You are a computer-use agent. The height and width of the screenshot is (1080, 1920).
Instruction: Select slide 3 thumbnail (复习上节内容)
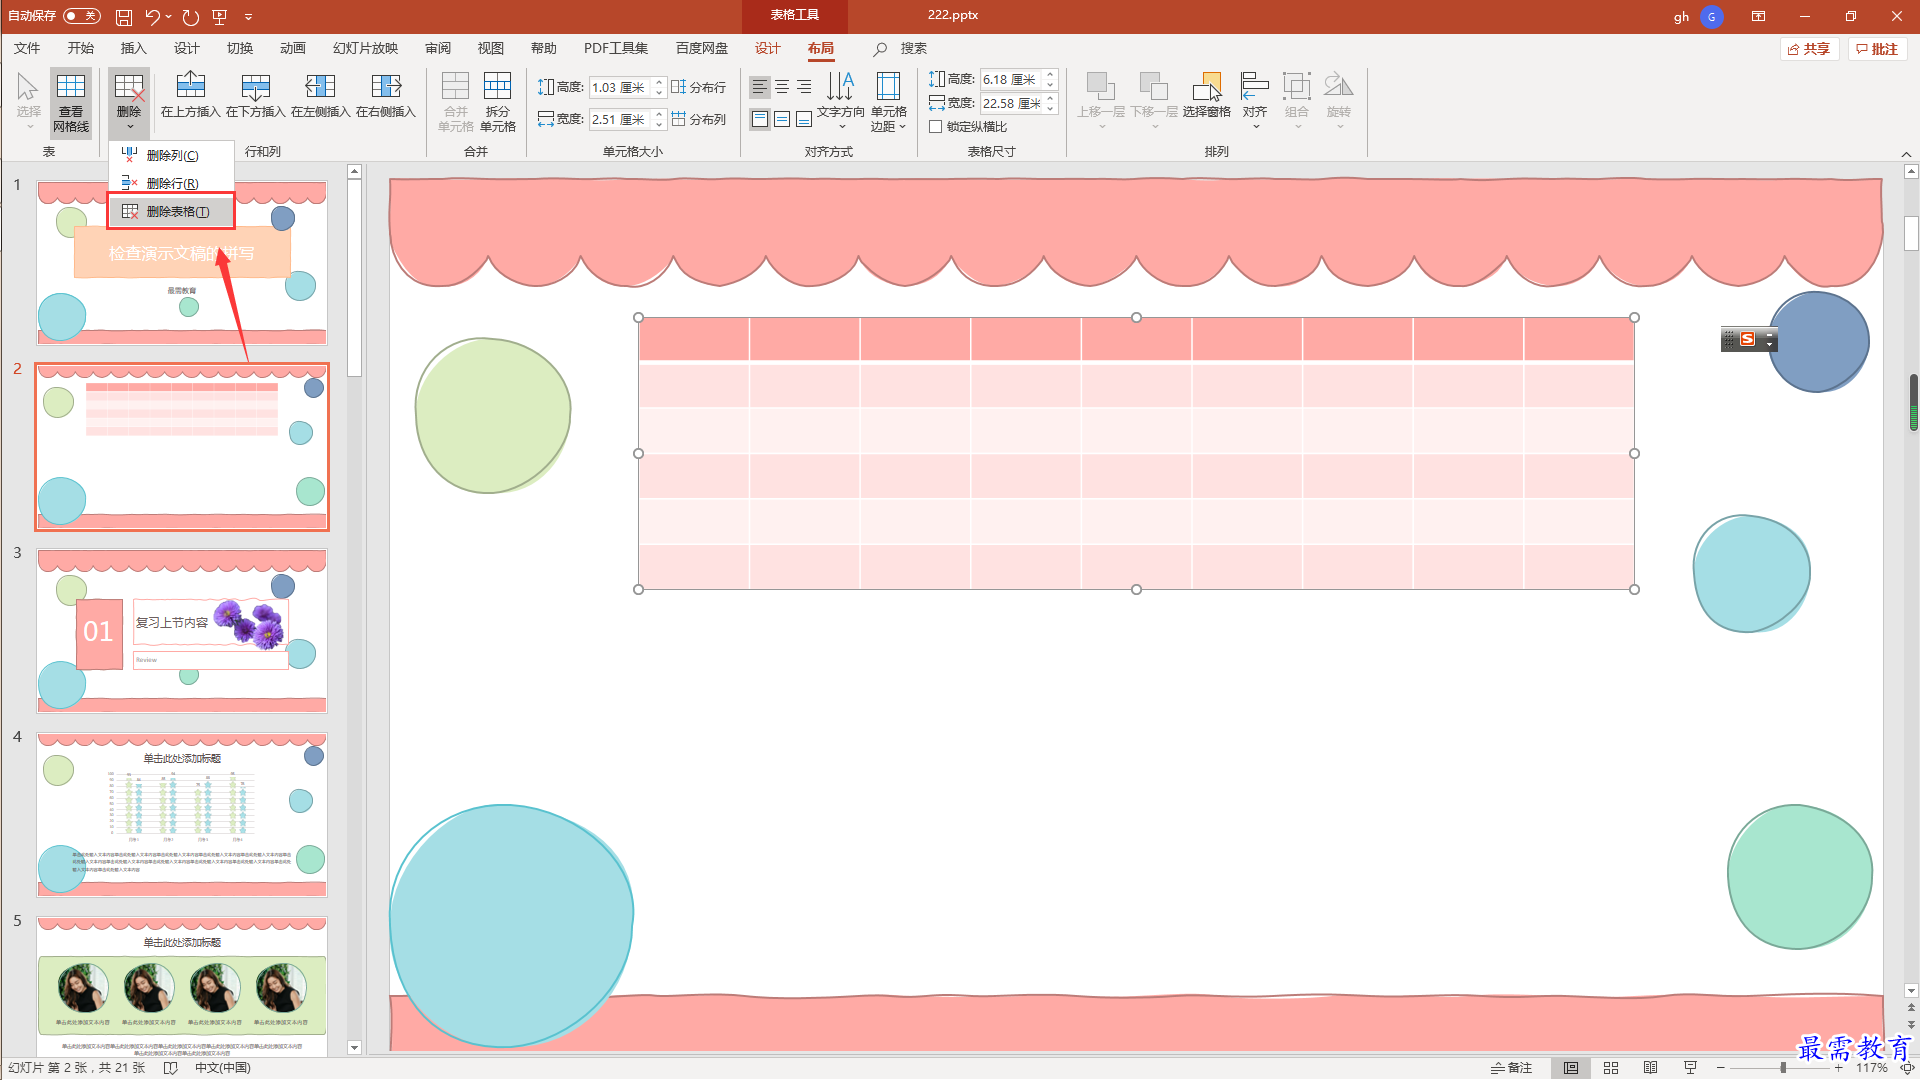click(x=182, y=630)
